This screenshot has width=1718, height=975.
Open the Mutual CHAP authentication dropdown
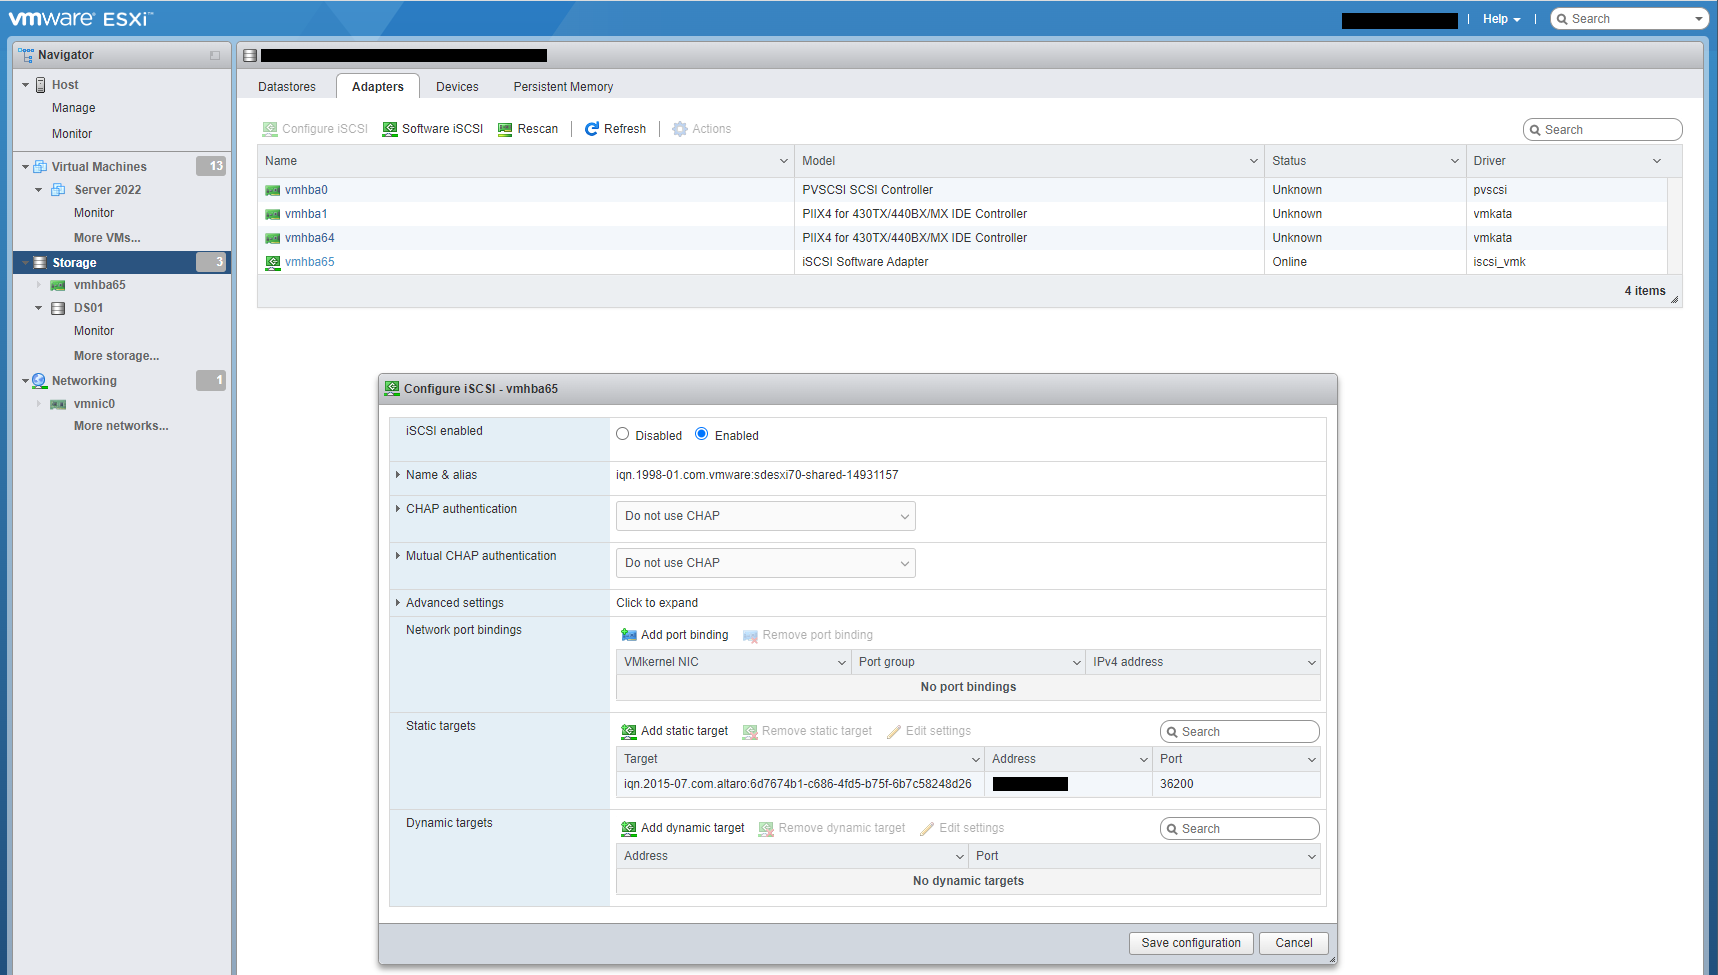[x=765, y=562]
